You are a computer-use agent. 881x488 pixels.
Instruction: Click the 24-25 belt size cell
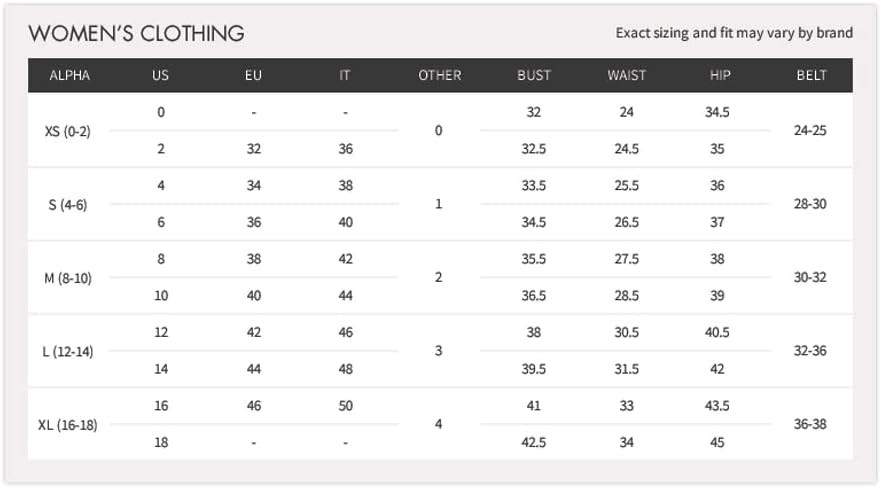[810, 131]
